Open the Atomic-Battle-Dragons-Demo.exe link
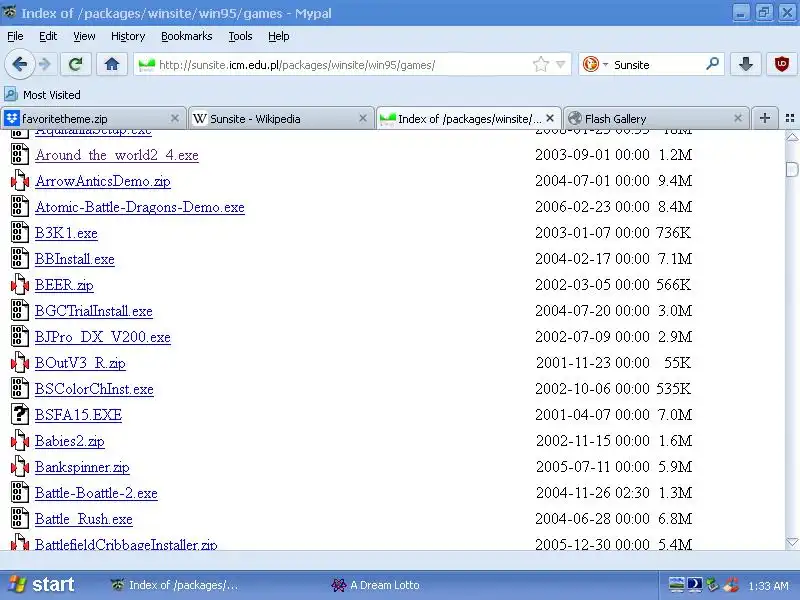 tap(140, 207)
